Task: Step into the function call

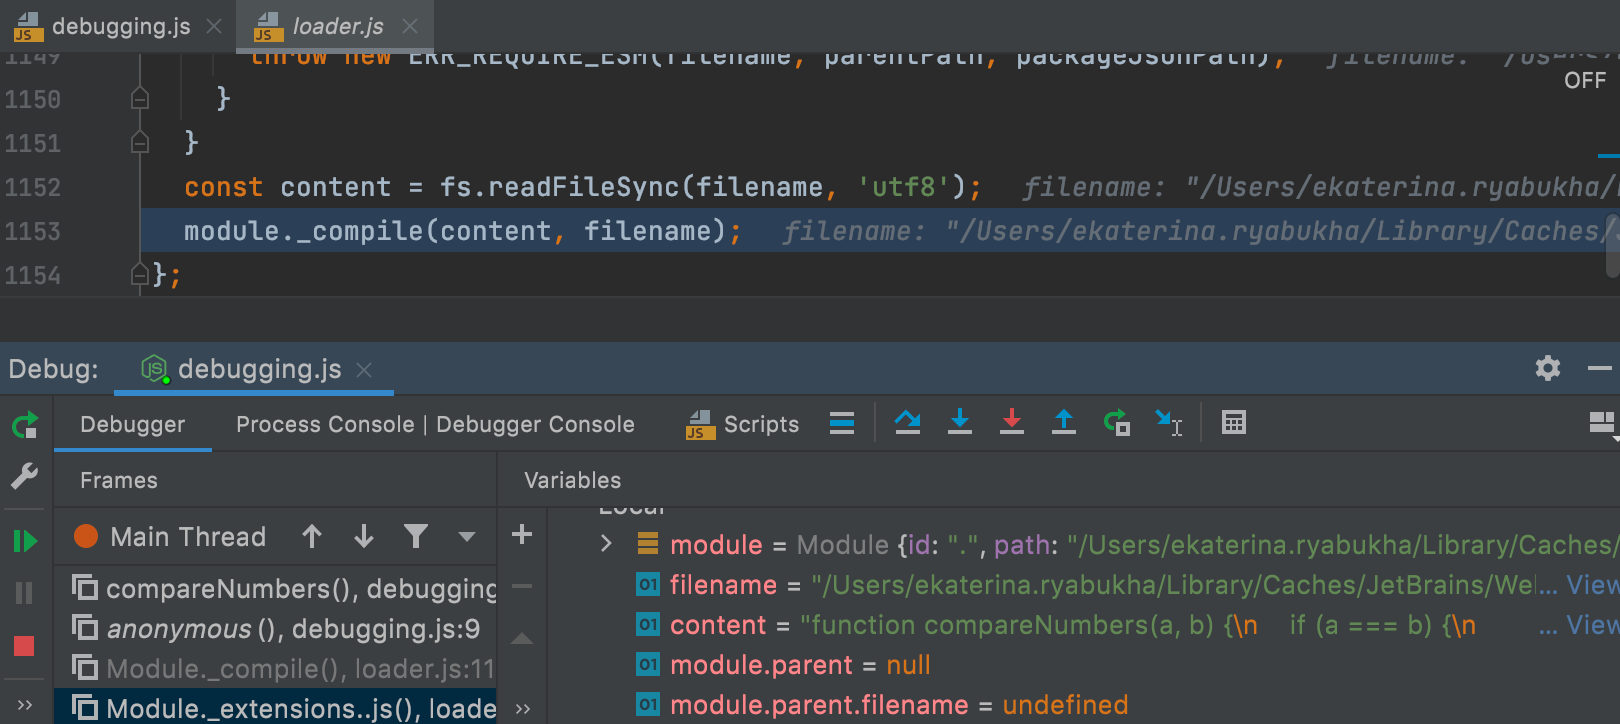Action: (x=960, y=423)
